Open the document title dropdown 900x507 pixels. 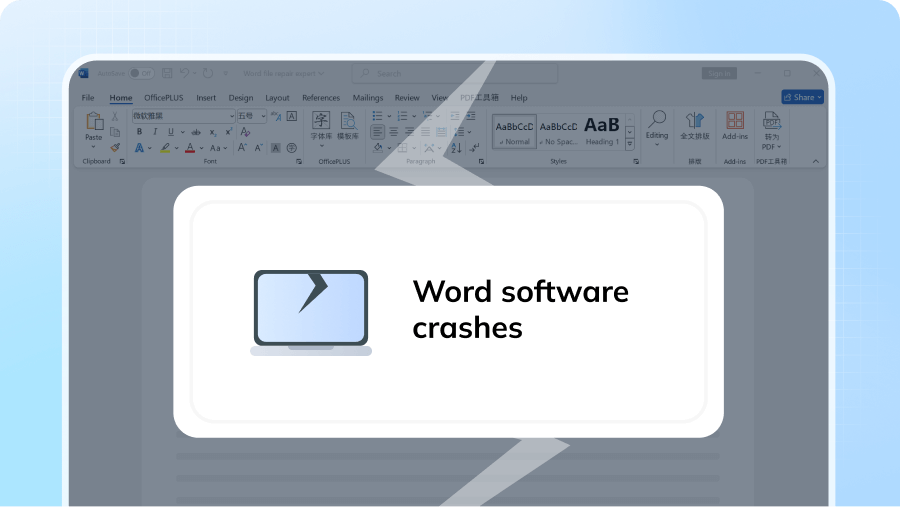point(321,73)
